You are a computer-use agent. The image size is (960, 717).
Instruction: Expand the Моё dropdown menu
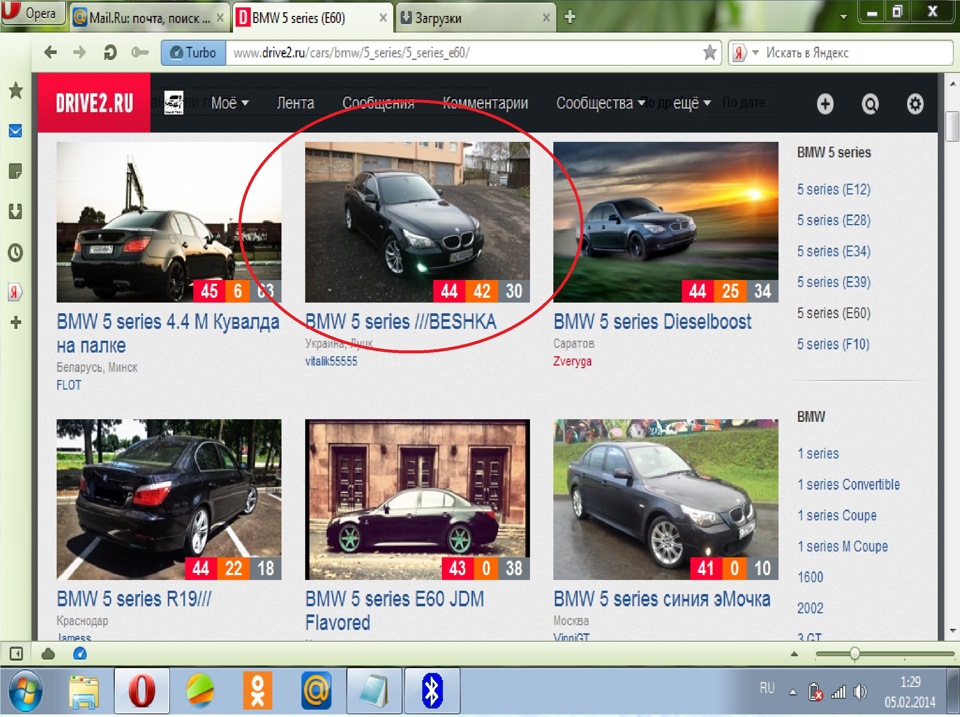230,103
